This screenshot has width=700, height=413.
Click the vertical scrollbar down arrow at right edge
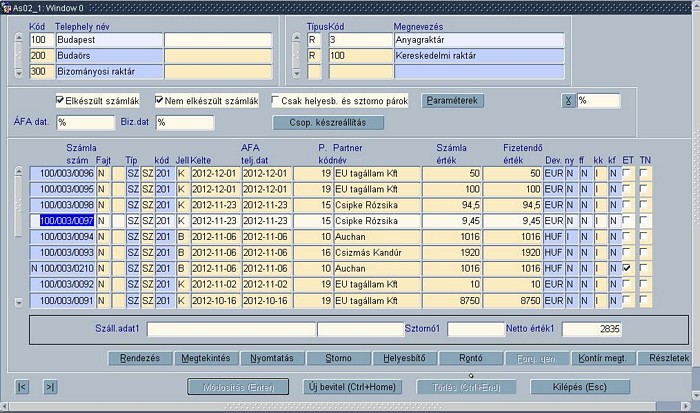(x=696, y=395)
